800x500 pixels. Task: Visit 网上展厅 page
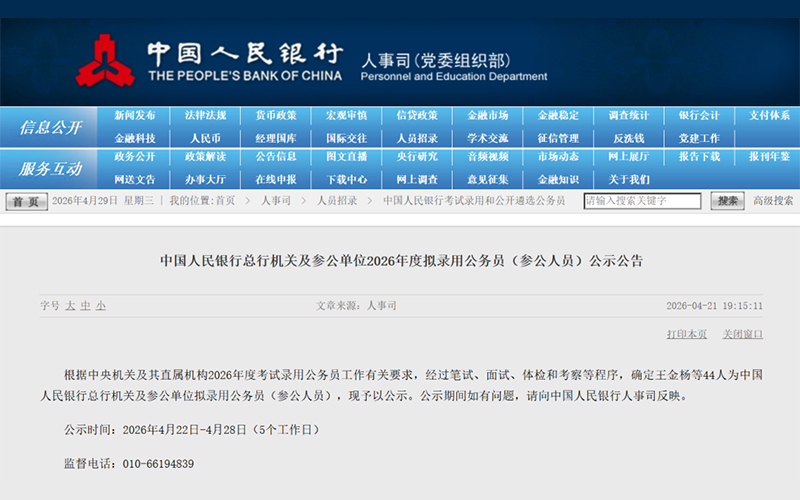pyautogui.click(x=629, y=157)
